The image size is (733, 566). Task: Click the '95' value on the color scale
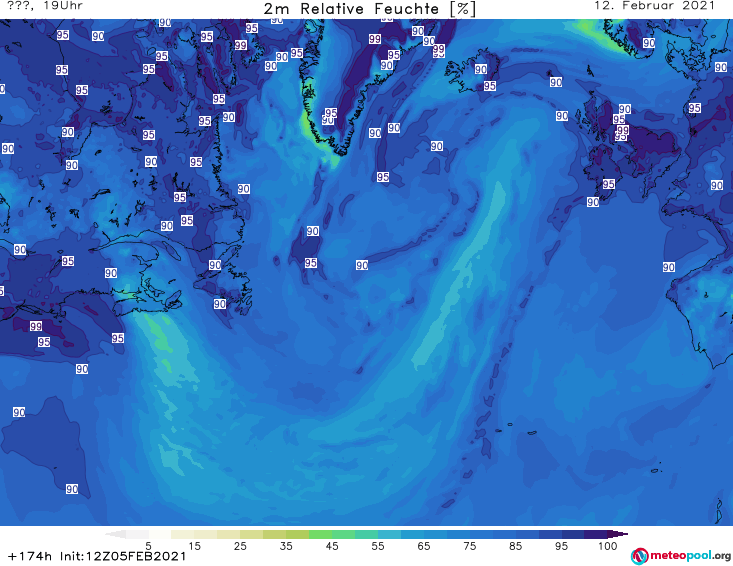click(x=561, y=546)
